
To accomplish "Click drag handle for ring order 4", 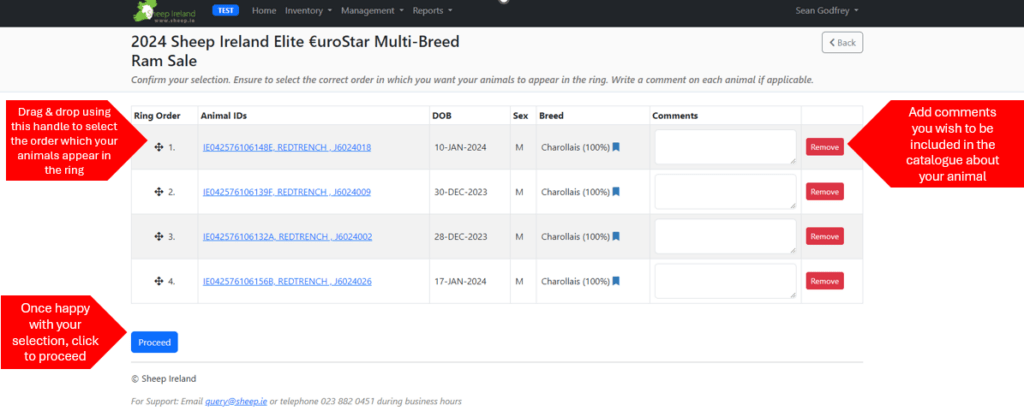I will 159,281.
